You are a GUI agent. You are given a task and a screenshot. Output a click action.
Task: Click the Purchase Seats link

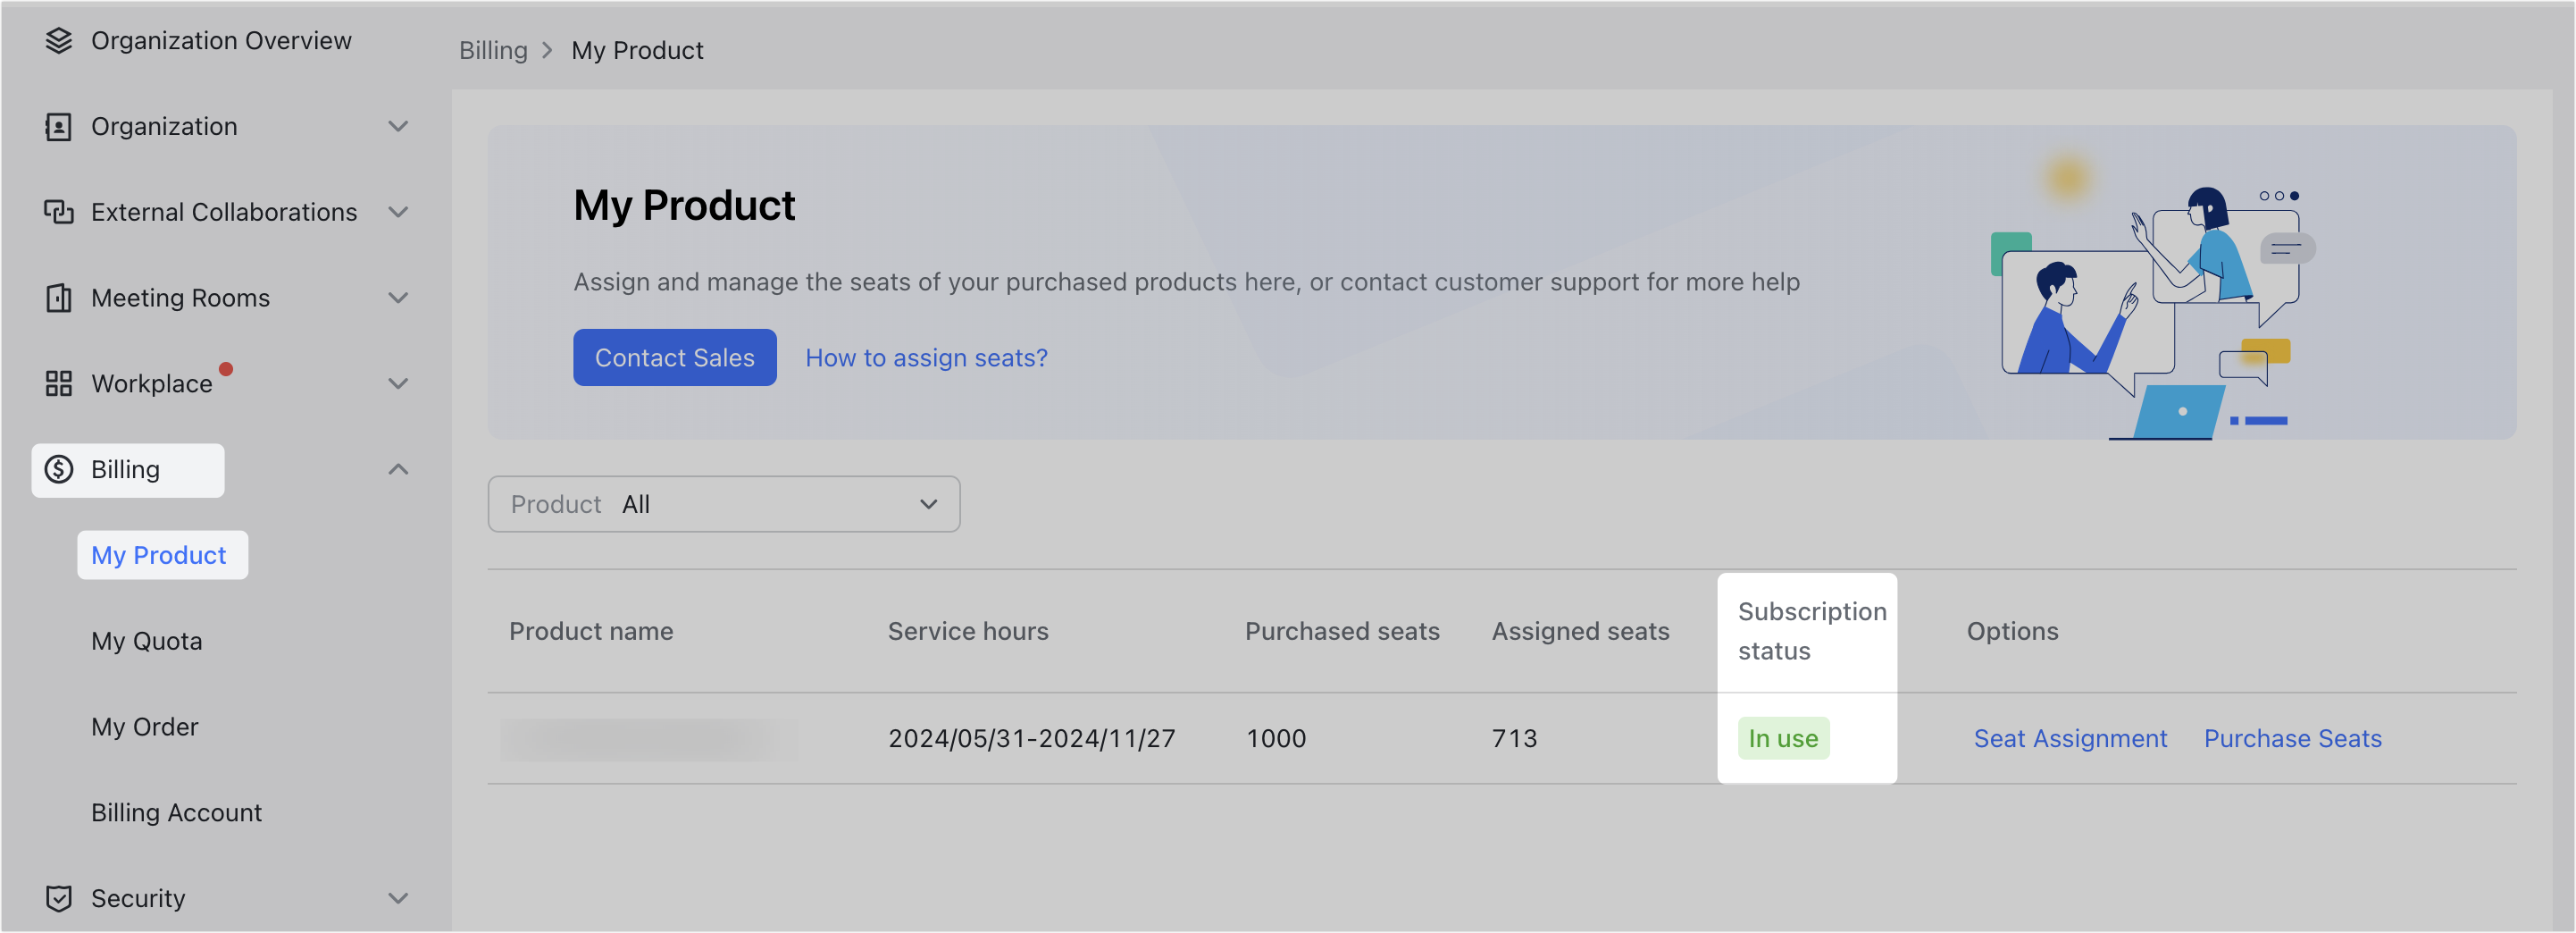(2293, 739)
